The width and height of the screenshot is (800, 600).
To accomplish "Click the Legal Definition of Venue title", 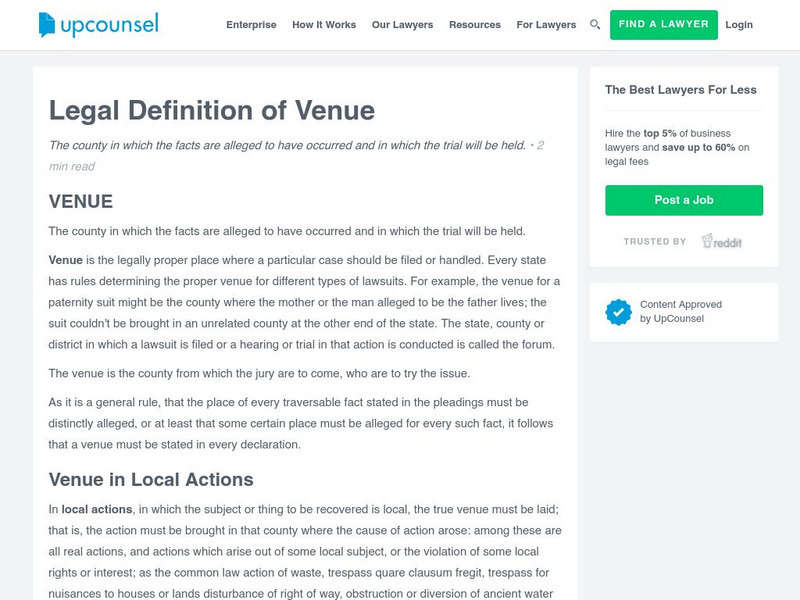I will point(212,110).
